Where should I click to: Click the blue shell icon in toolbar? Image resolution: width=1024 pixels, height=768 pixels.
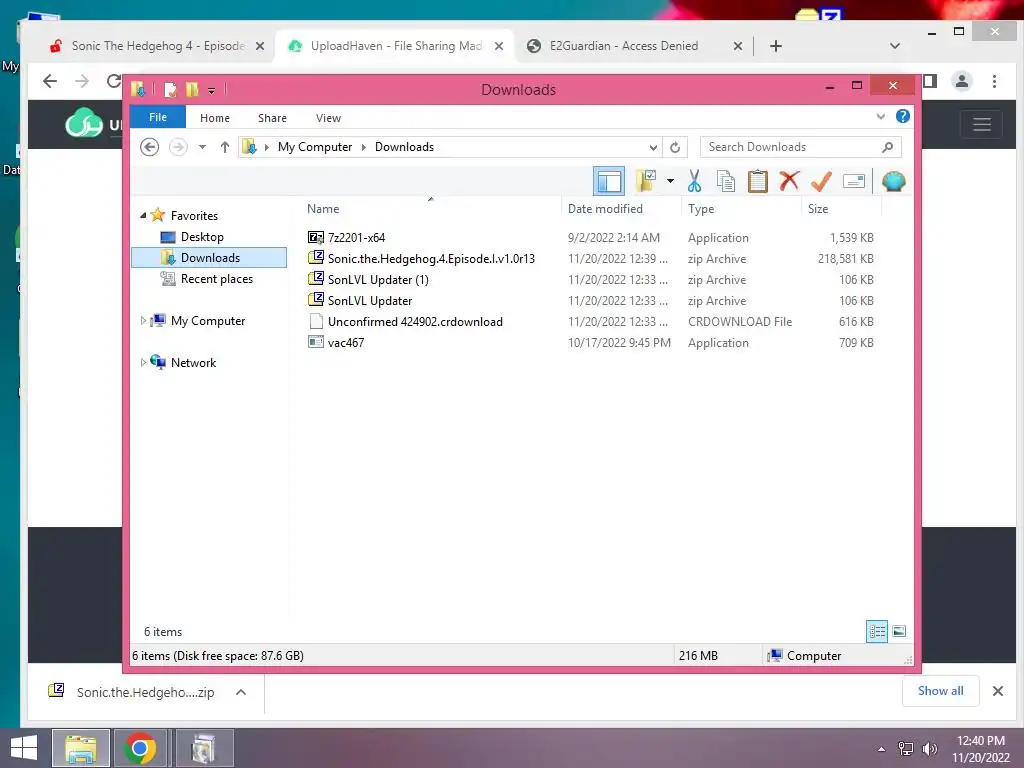coord(893,181)
